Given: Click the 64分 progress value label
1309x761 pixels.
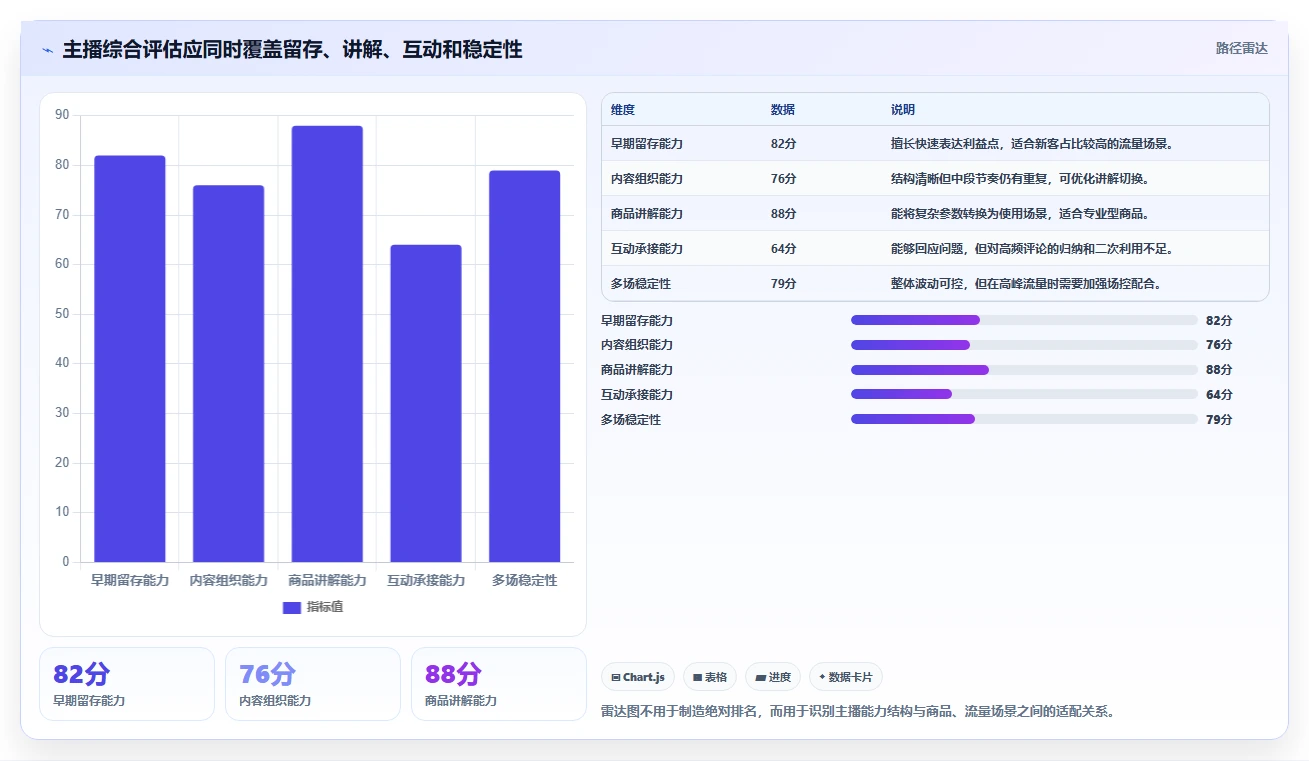Looking at the screenshot, I should click(x=1219, y=395).
